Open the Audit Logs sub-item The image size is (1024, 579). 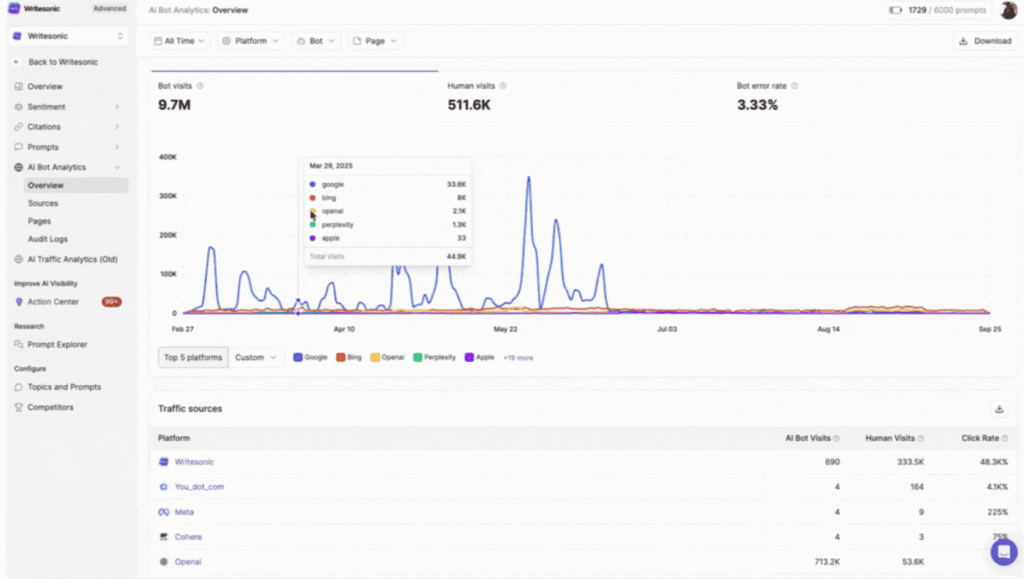(48, 239)
